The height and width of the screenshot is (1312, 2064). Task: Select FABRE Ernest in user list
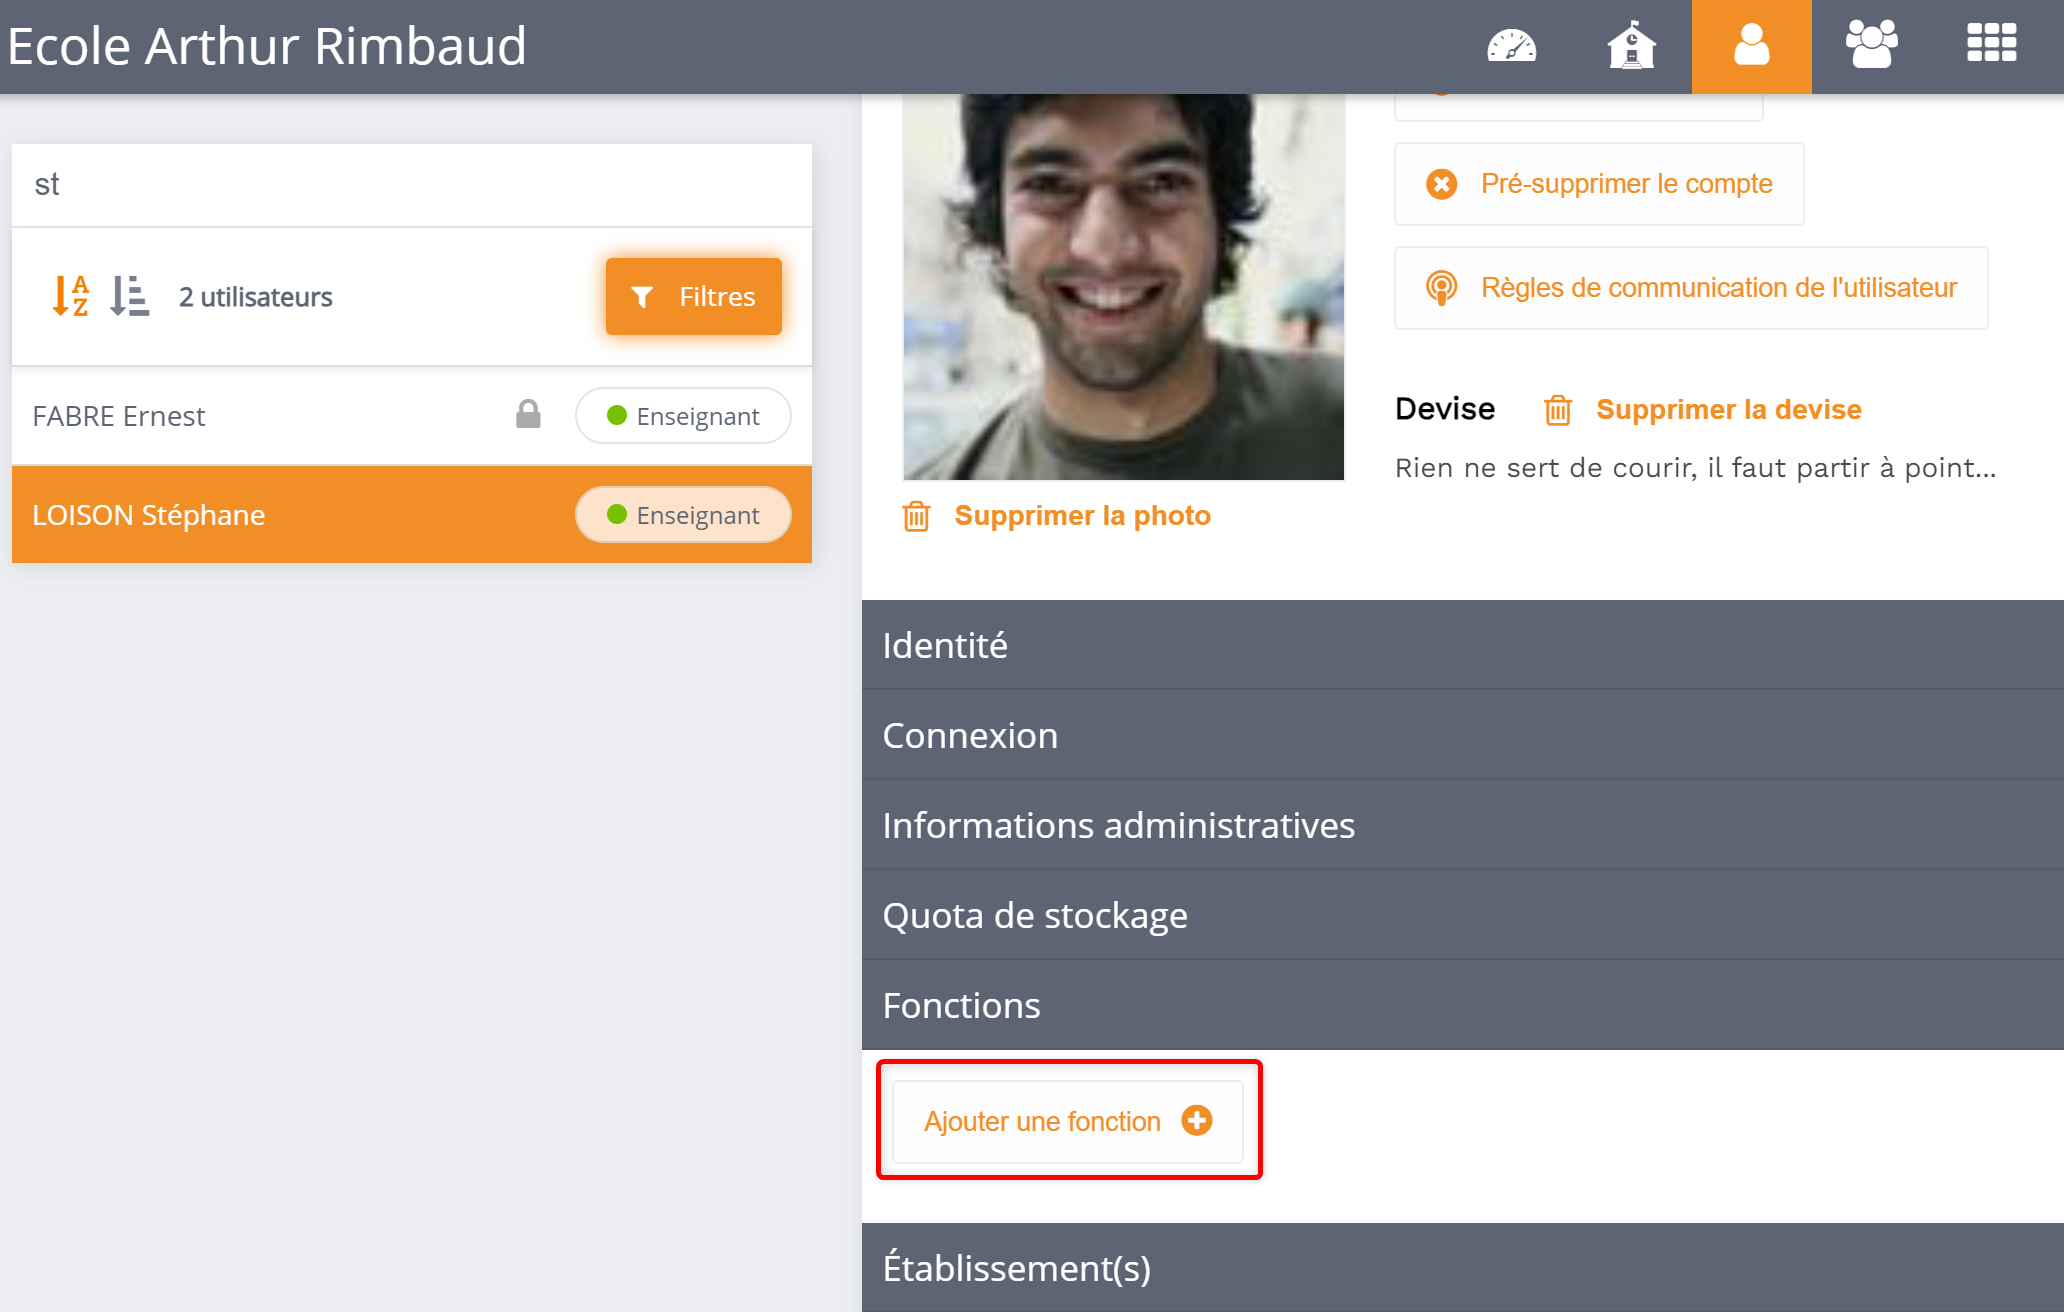click(119, 416)
